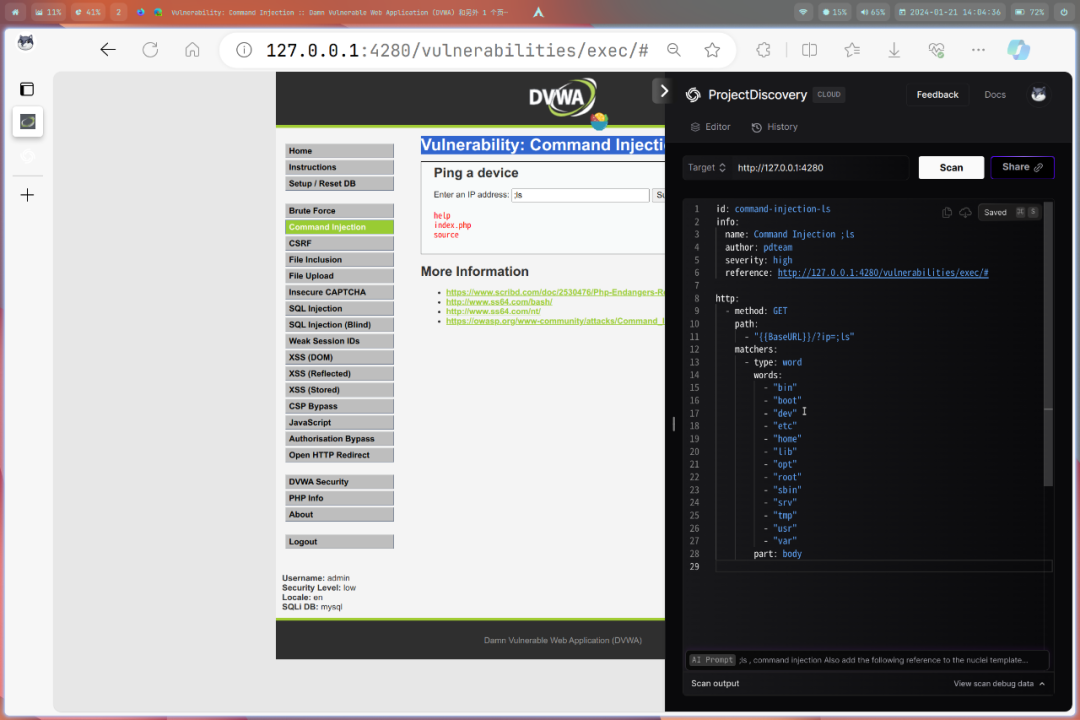
Task: Open the File Inclusion menu item
Action: point(340,260)
